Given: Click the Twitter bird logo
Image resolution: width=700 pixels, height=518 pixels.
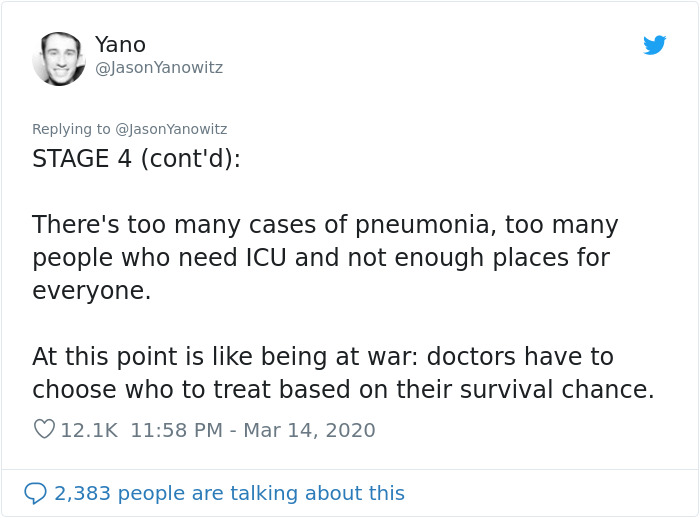Looking at the screenshot, I should click(655, 45).
